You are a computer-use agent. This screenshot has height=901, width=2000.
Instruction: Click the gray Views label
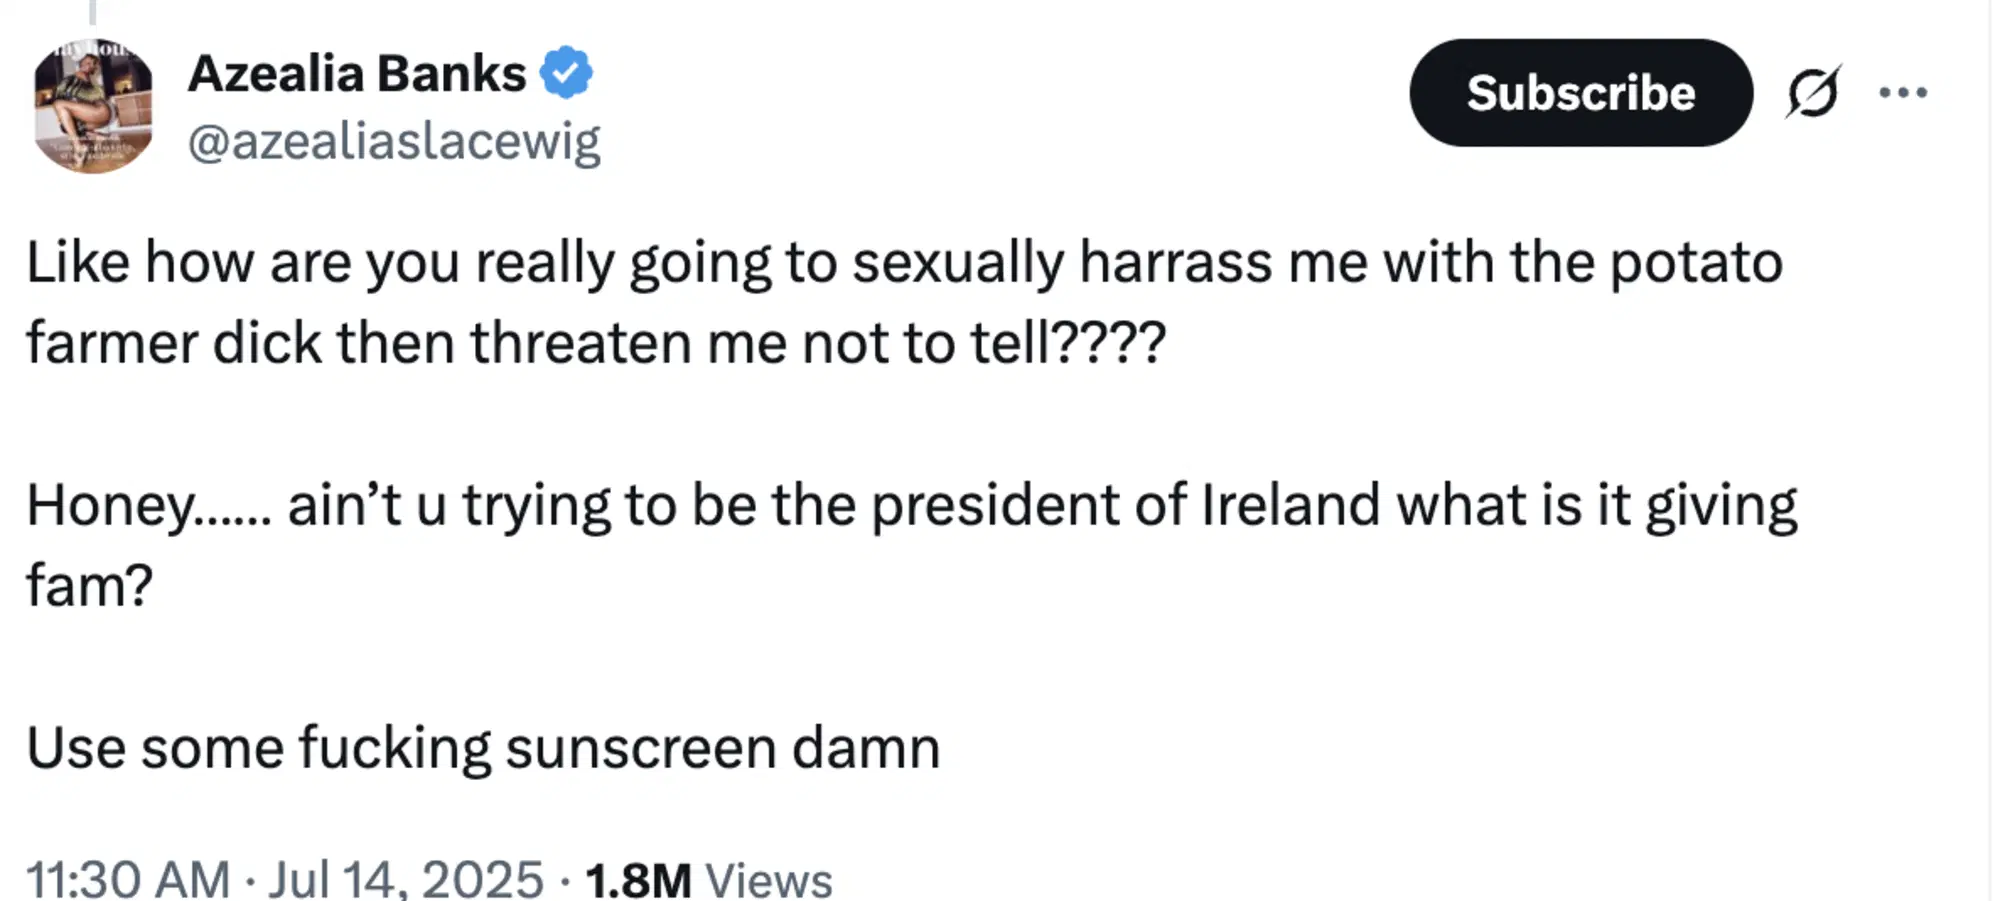pos(768,880)
